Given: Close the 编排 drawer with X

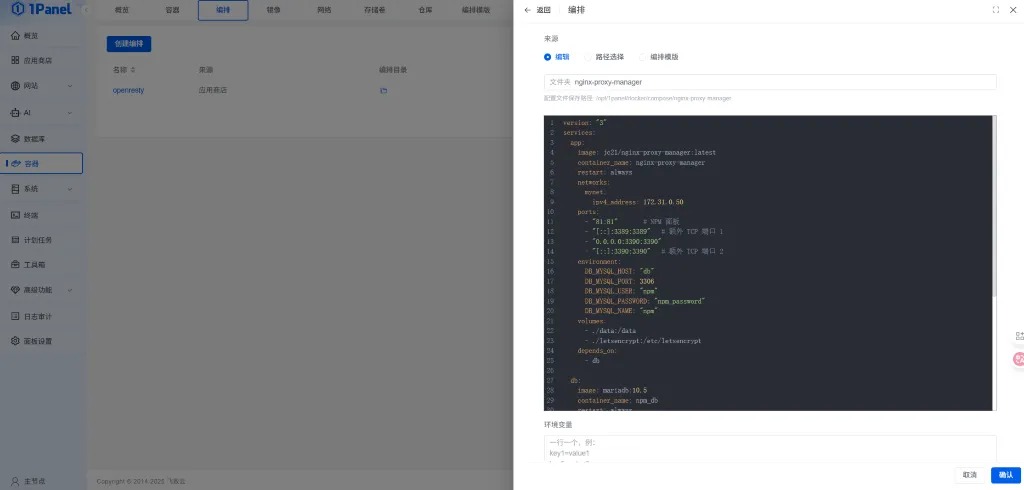Looking at the screenshot, I should 1013,10.
